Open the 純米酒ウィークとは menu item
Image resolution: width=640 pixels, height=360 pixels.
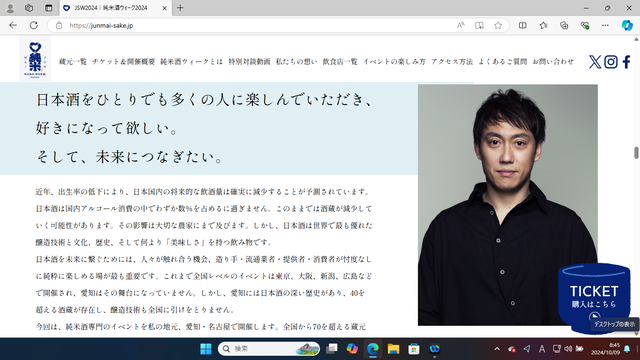coord(191,62)
